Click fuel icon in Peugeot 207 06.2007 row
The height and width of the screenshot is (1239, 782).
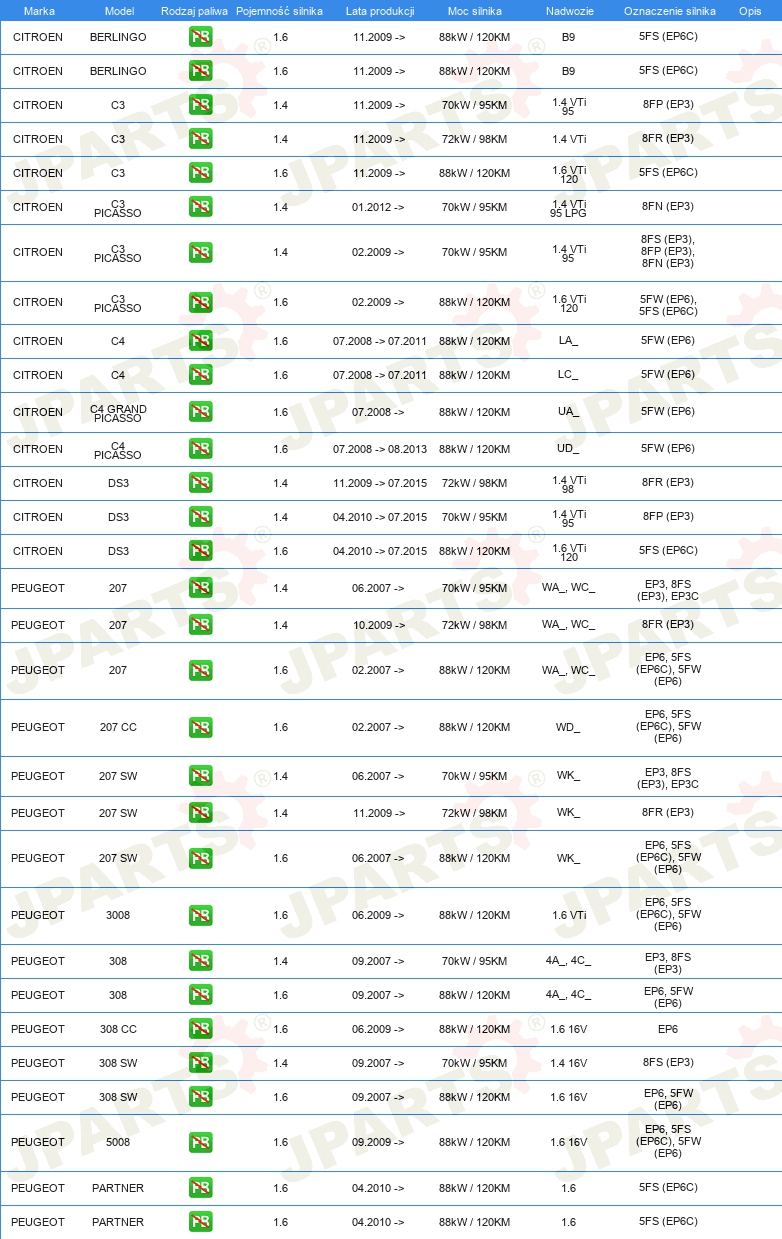point(200,588)
